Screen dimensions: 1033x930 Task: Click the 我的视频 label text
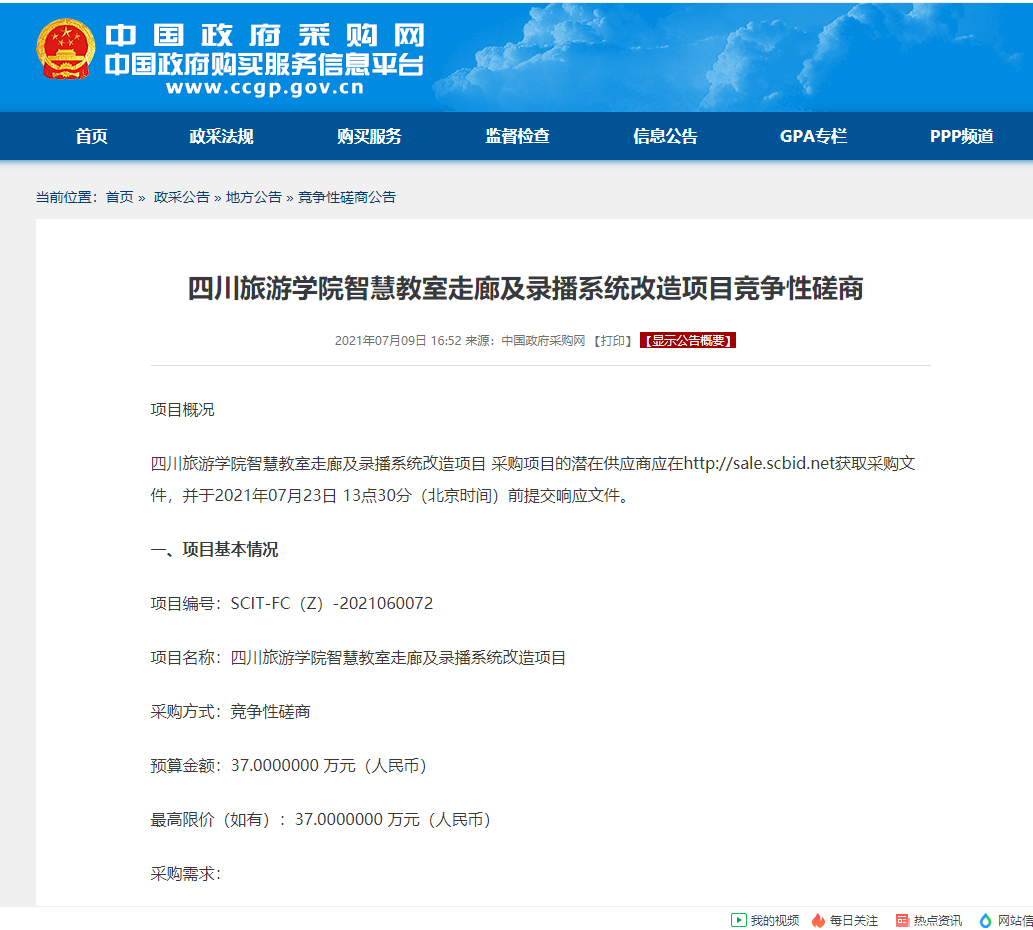[775, 920]
